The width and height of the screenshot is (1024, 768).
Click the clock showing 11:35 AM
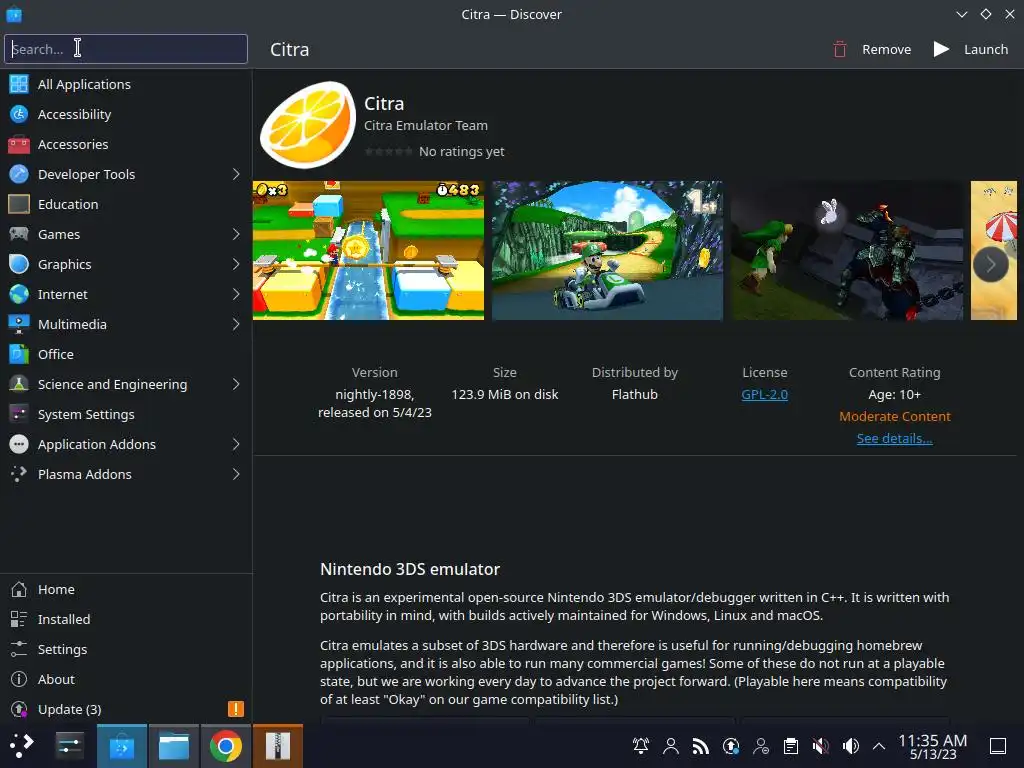933,746
